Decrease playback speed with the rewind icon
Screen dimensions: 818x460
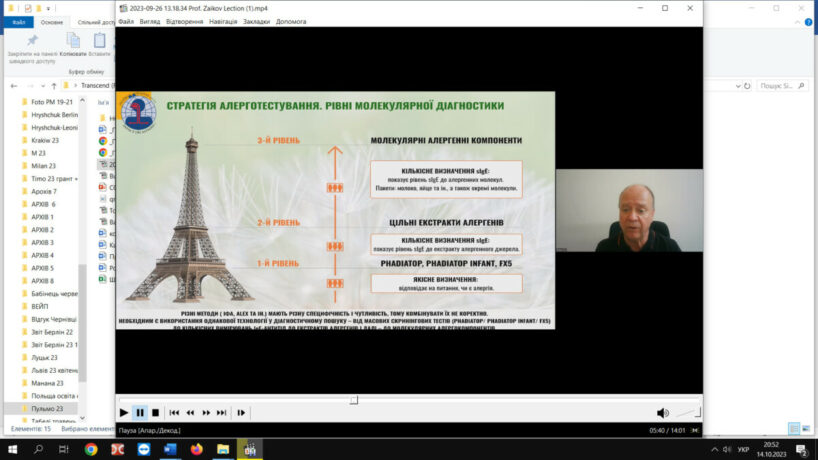point(190,412)
